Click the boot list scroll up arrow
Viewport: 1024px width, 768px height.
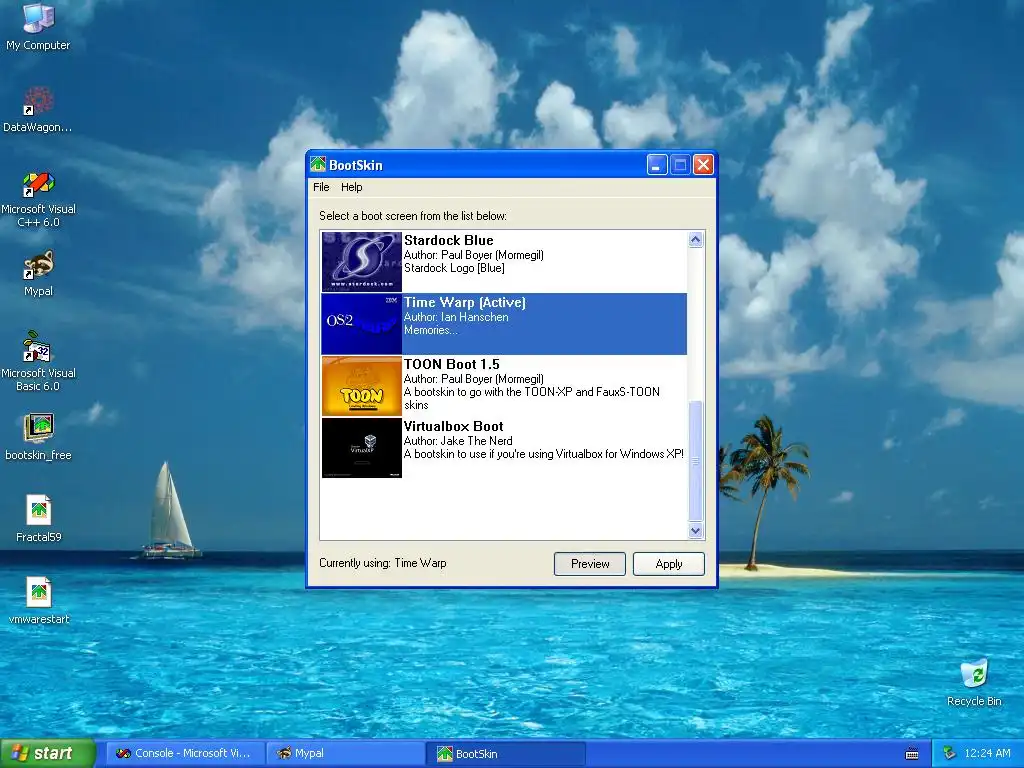pyautogui.click(x=696, y=240)
